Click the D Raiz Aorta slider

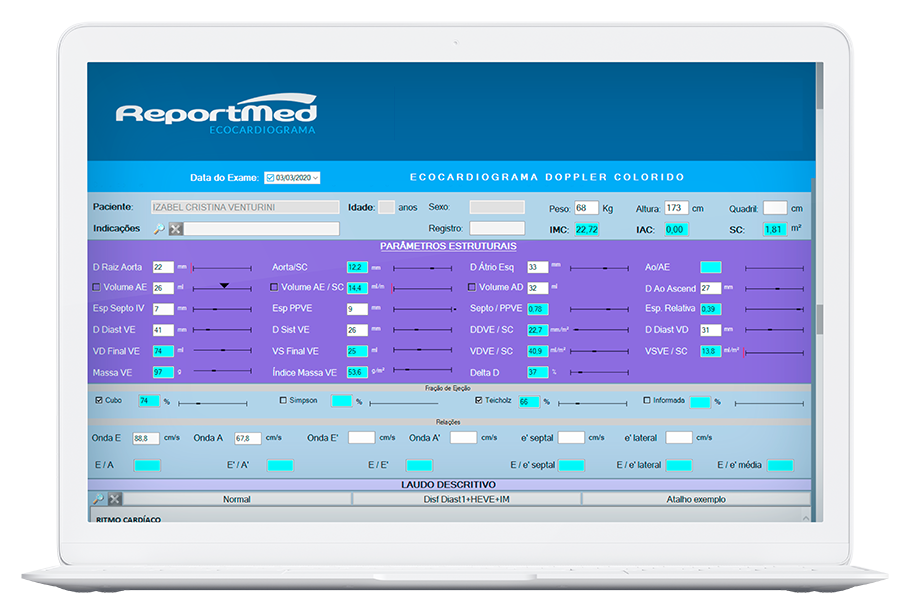(x=222, y=268)
